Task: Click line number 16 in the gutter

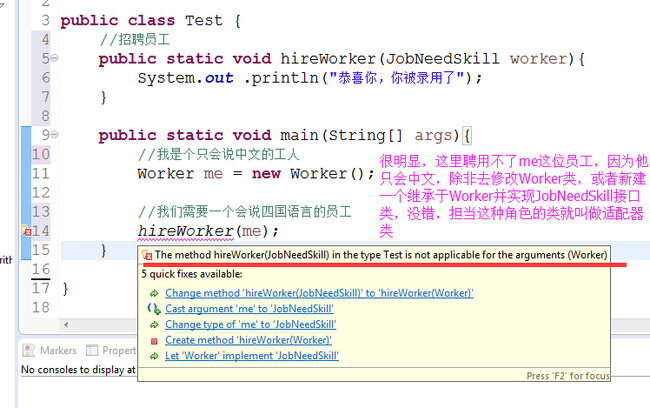Action: [41, 269]
